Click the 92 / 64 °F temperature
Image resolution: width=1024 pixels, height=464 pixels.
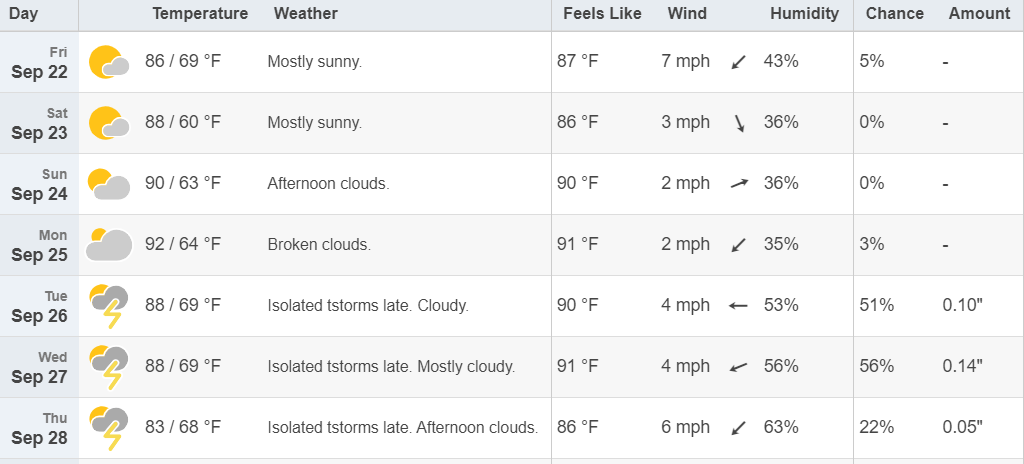pyautogui.click(x=184, y=244)
